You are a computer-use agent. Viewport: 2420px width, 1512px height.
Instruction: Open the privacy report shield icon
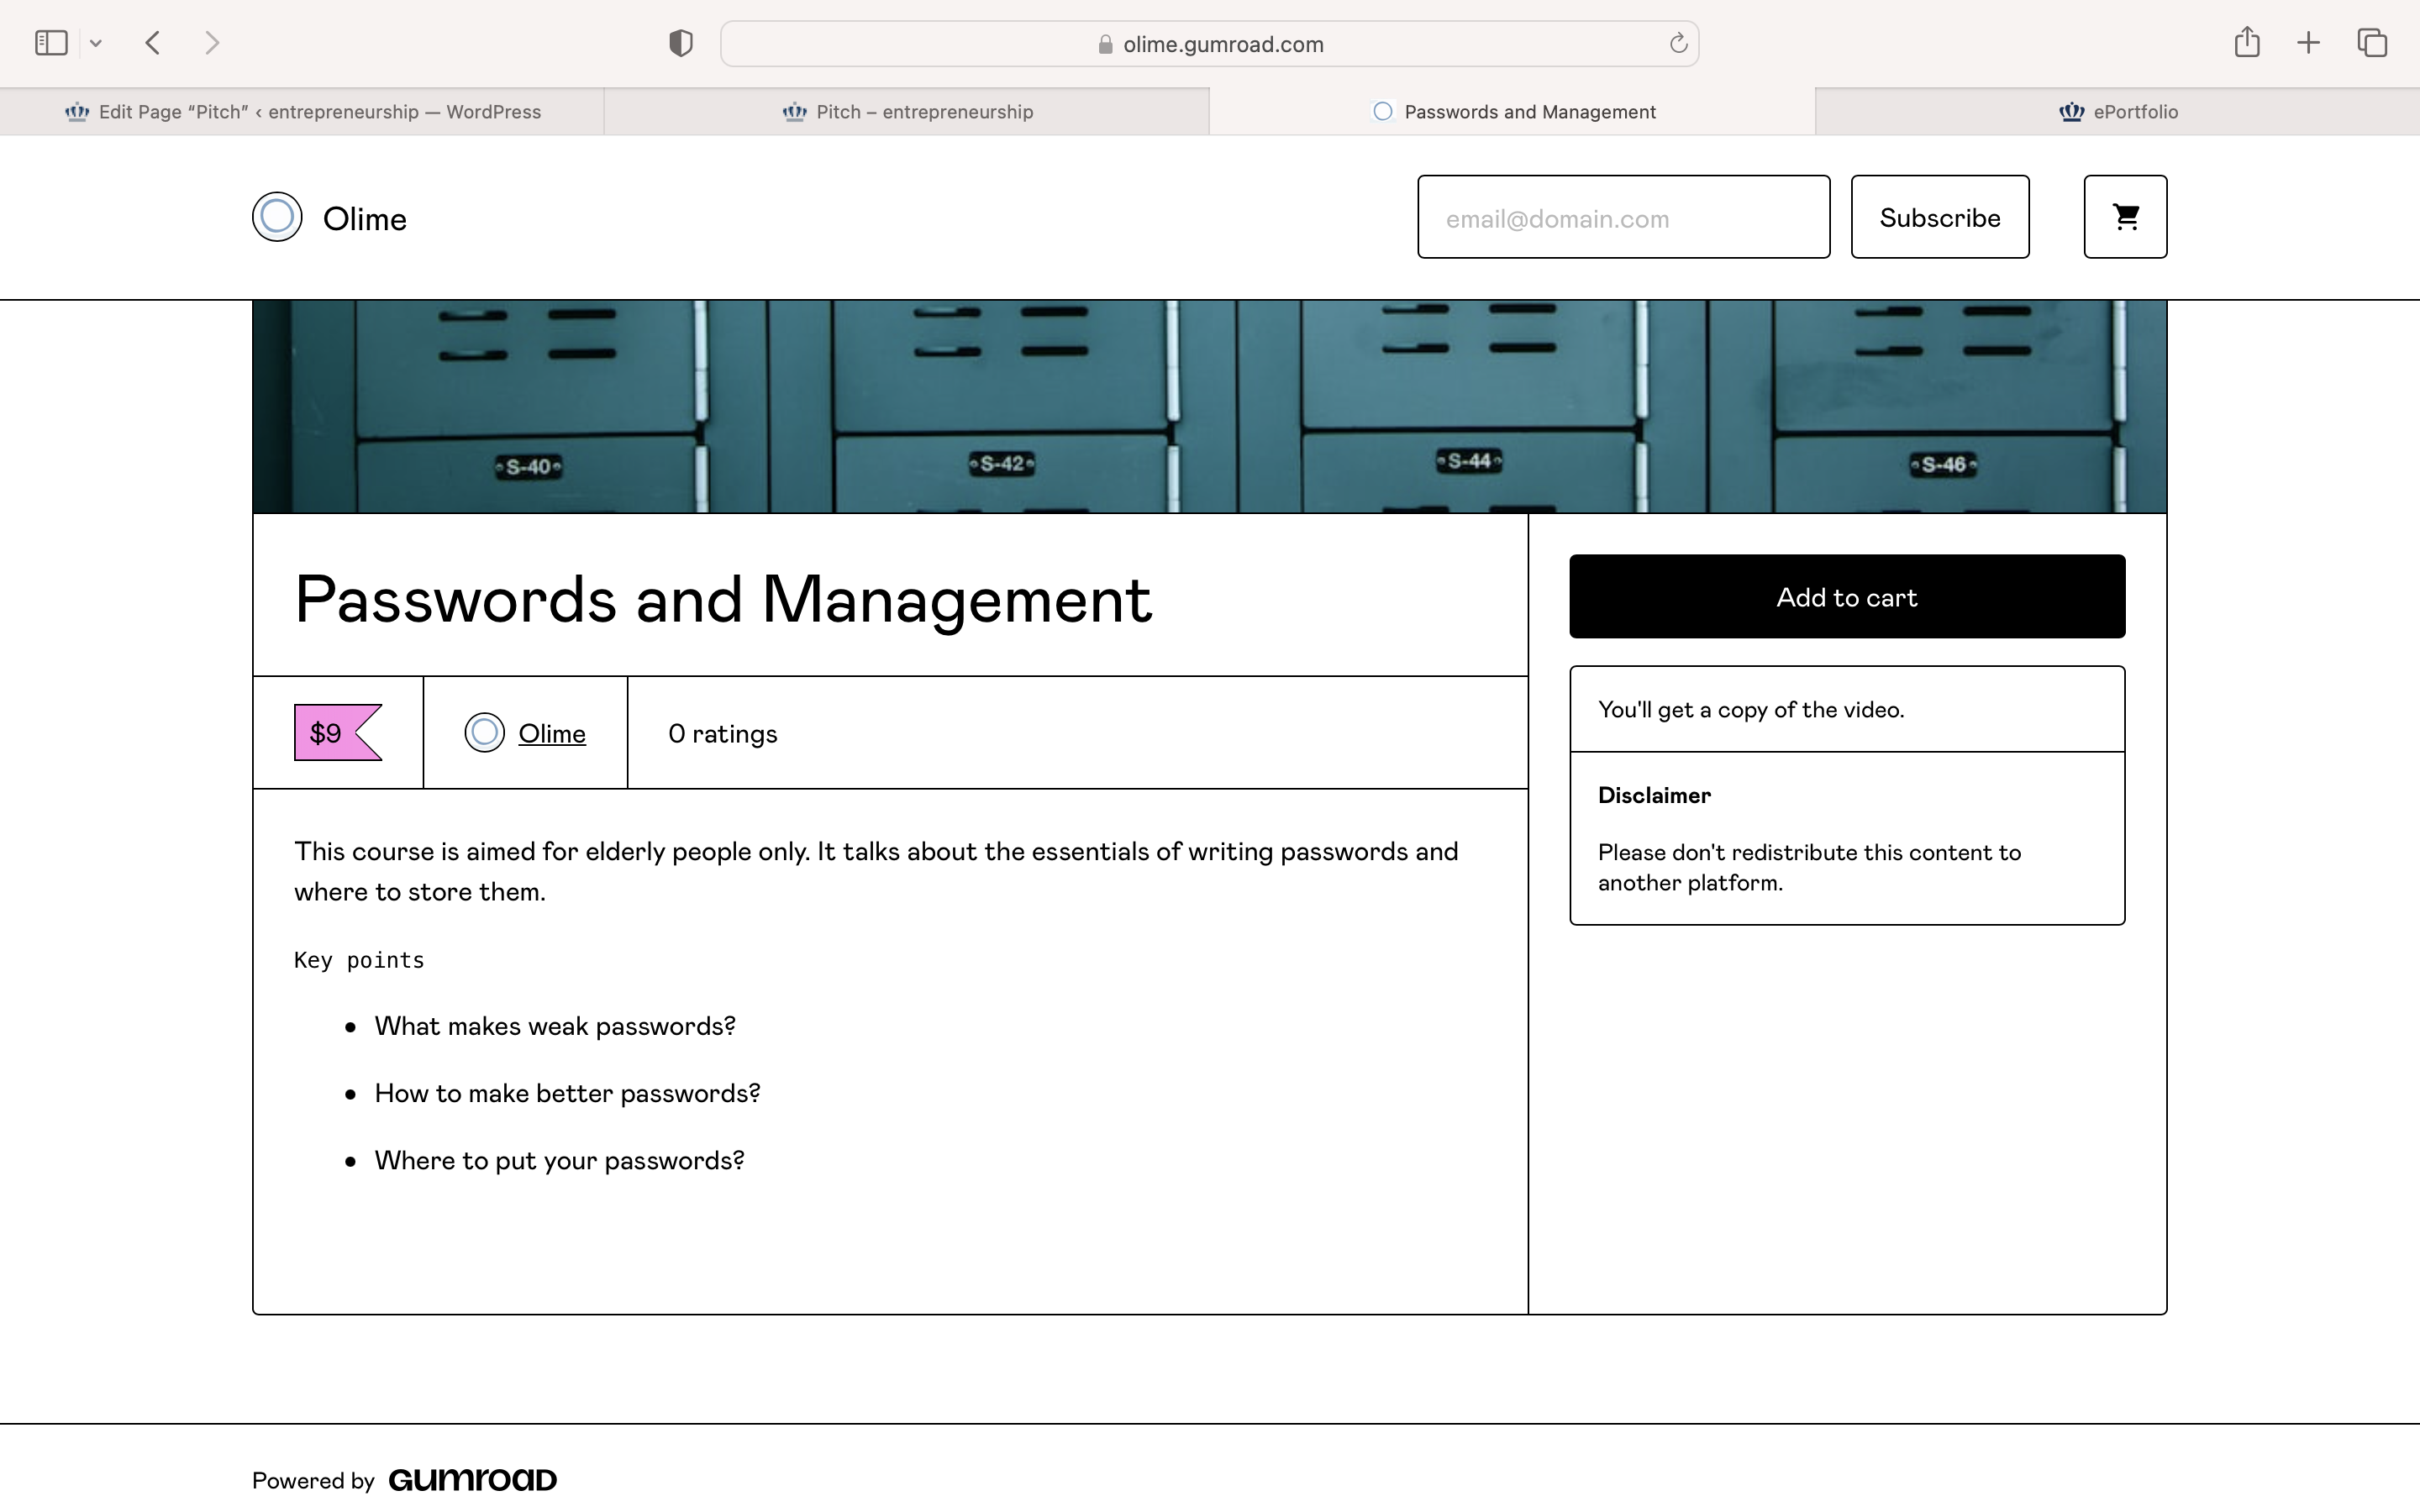[x=681, y=43]
